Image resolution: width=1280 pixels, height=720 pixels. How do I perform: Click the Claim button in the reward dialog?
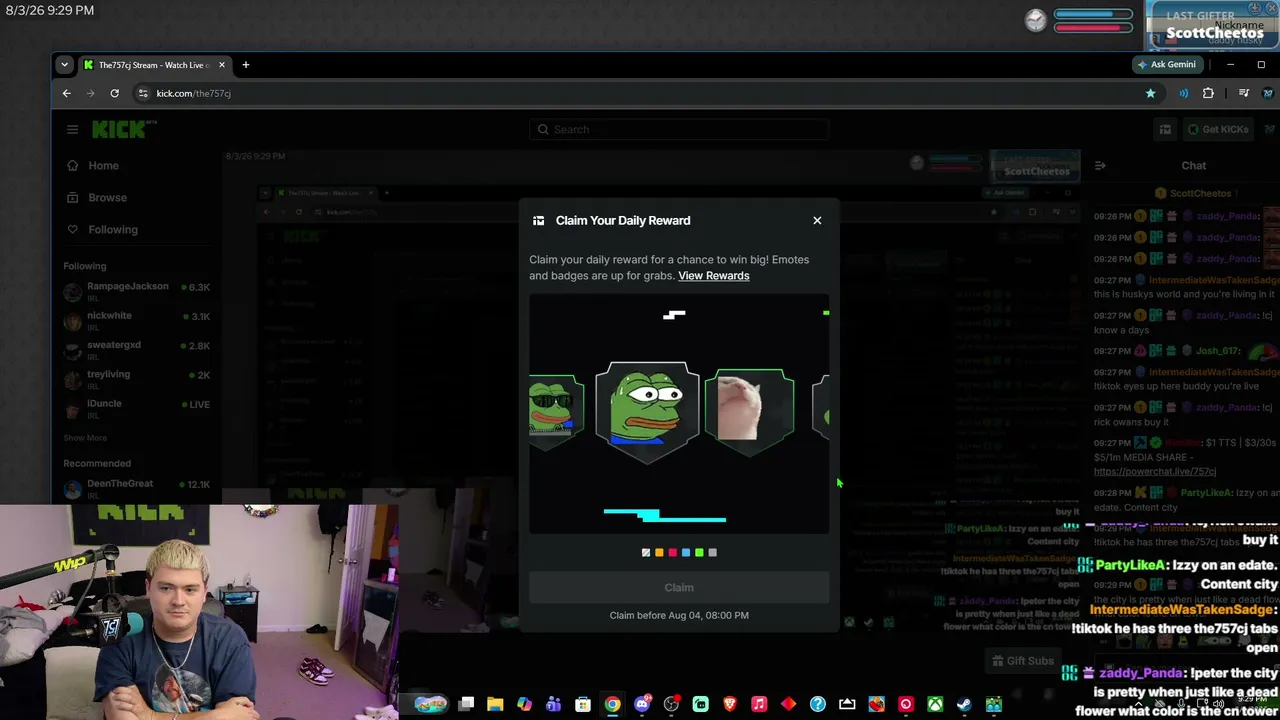click(x=679, y=588)
